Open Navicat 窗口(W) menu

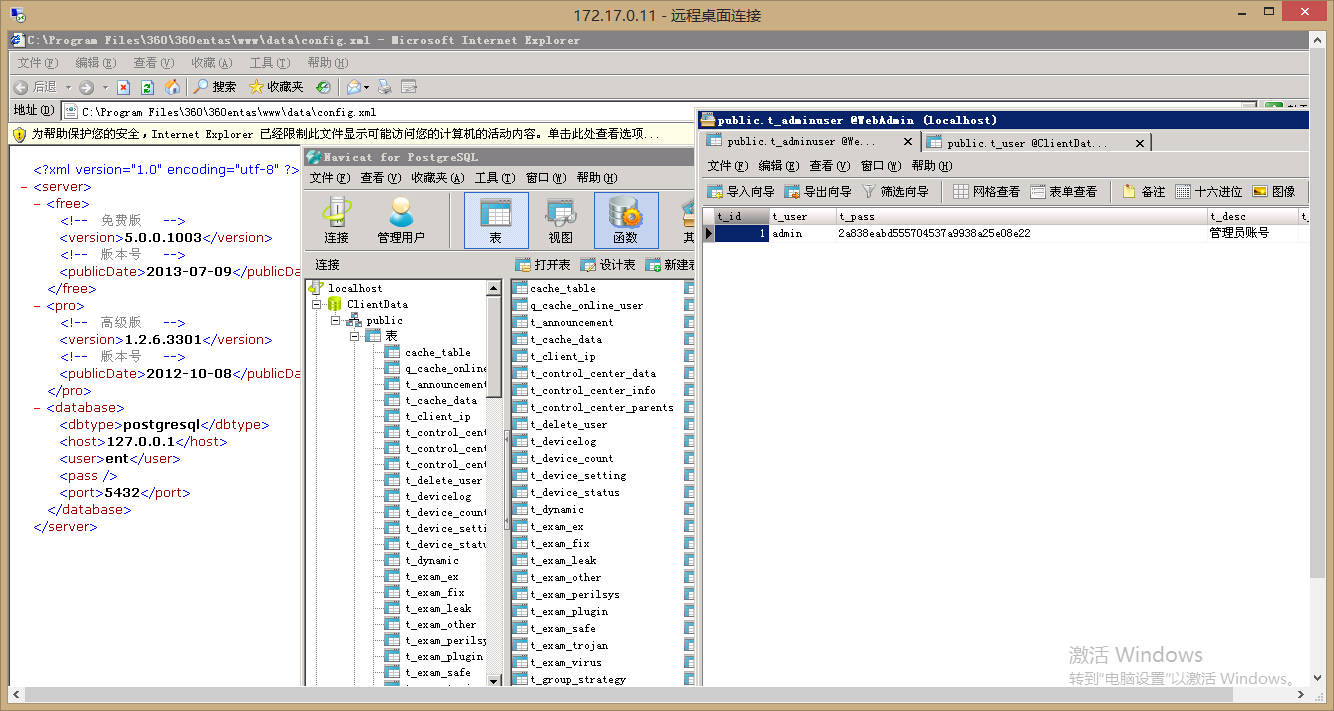point(545,178)
